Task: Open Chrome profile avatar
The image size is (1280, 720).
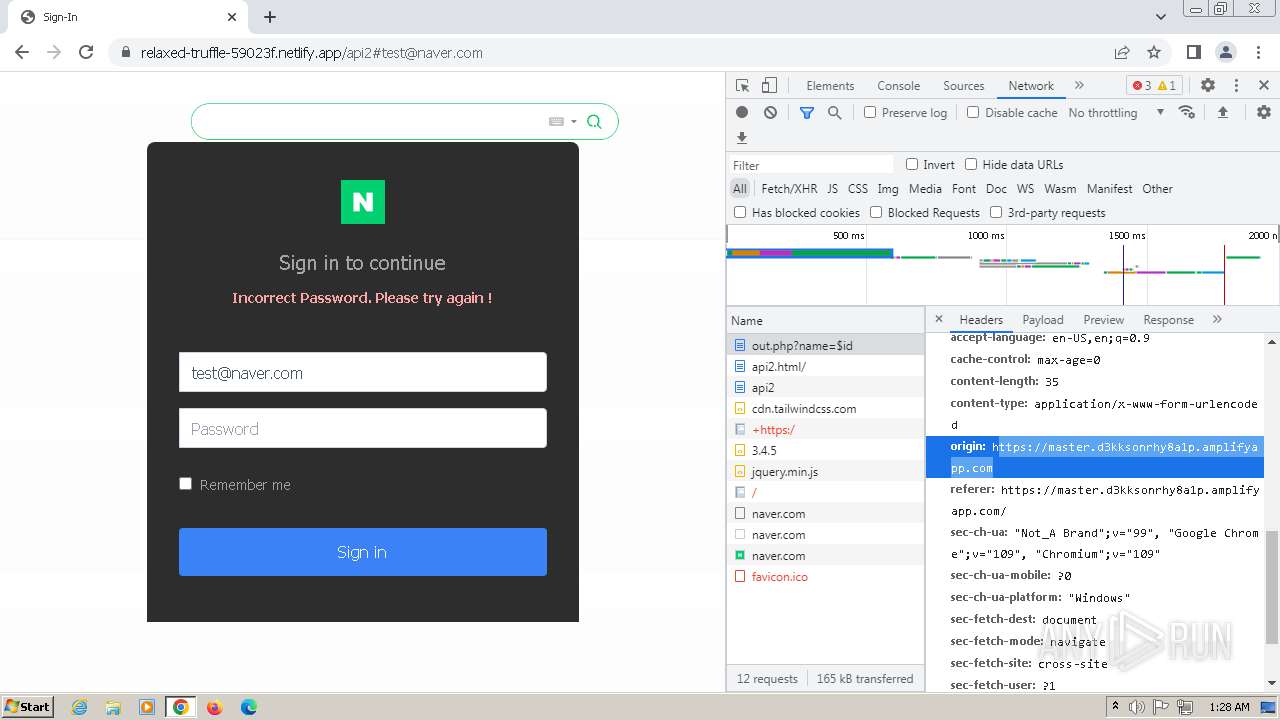Action: click(1226, 52)
